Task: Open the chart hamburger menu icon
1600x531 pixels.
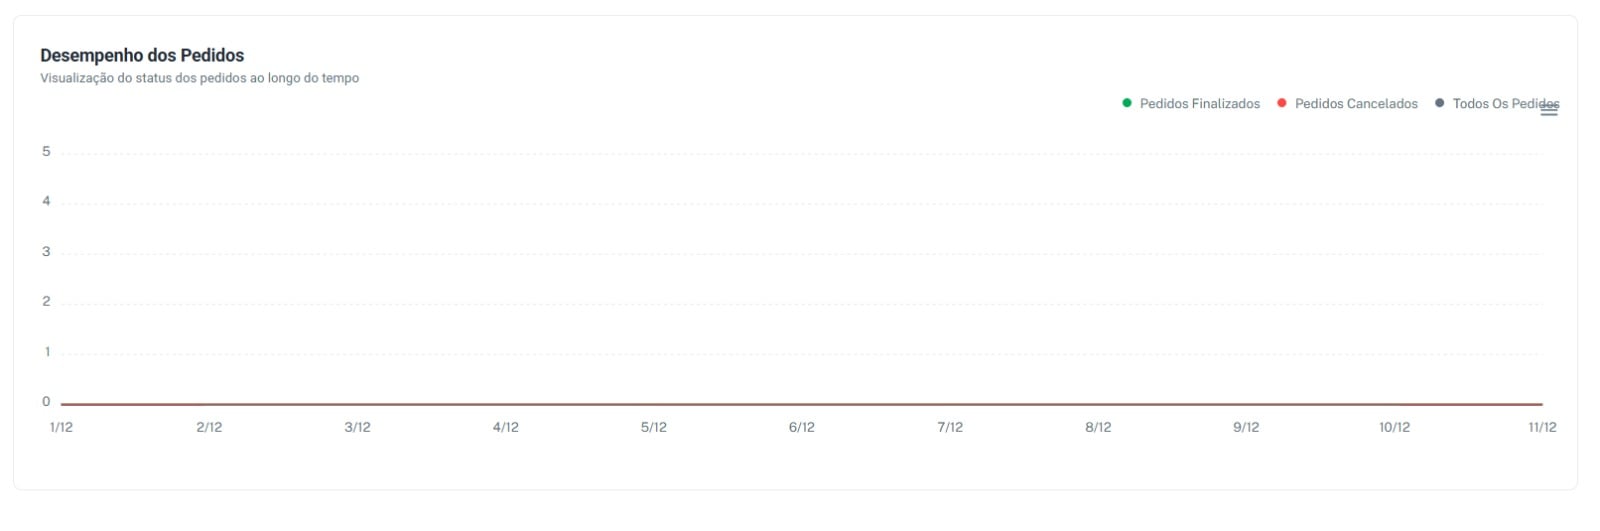Action: click(1549, 111)
